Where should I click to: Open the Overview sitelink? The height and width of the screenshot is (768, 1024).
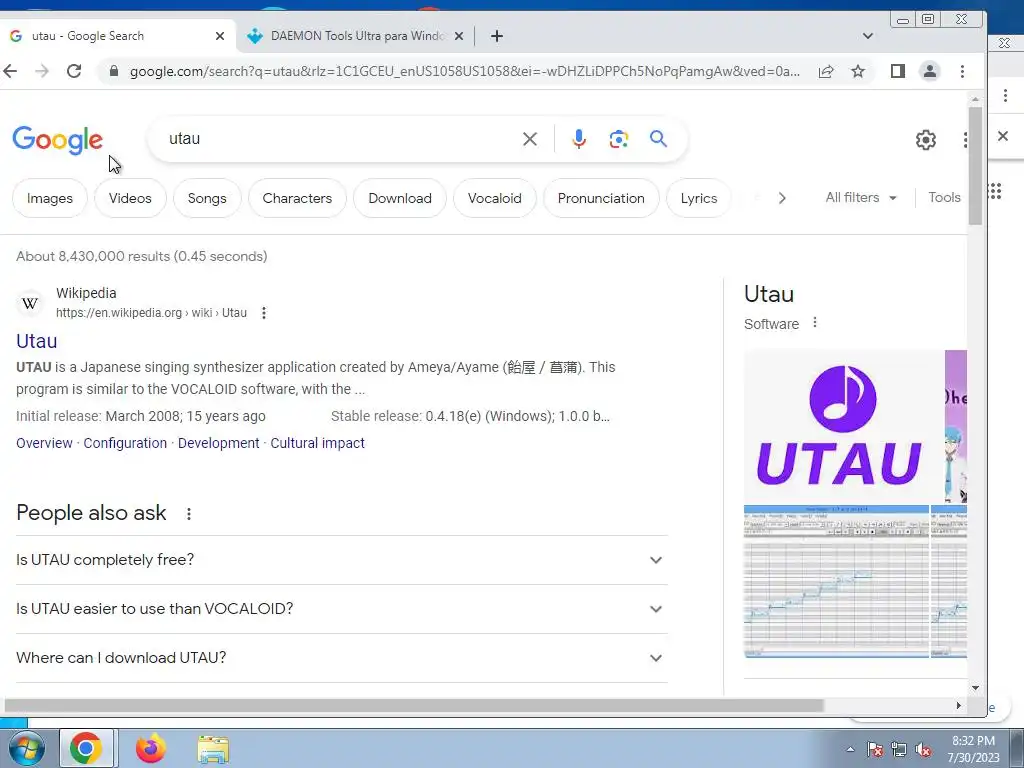point(44,443)
